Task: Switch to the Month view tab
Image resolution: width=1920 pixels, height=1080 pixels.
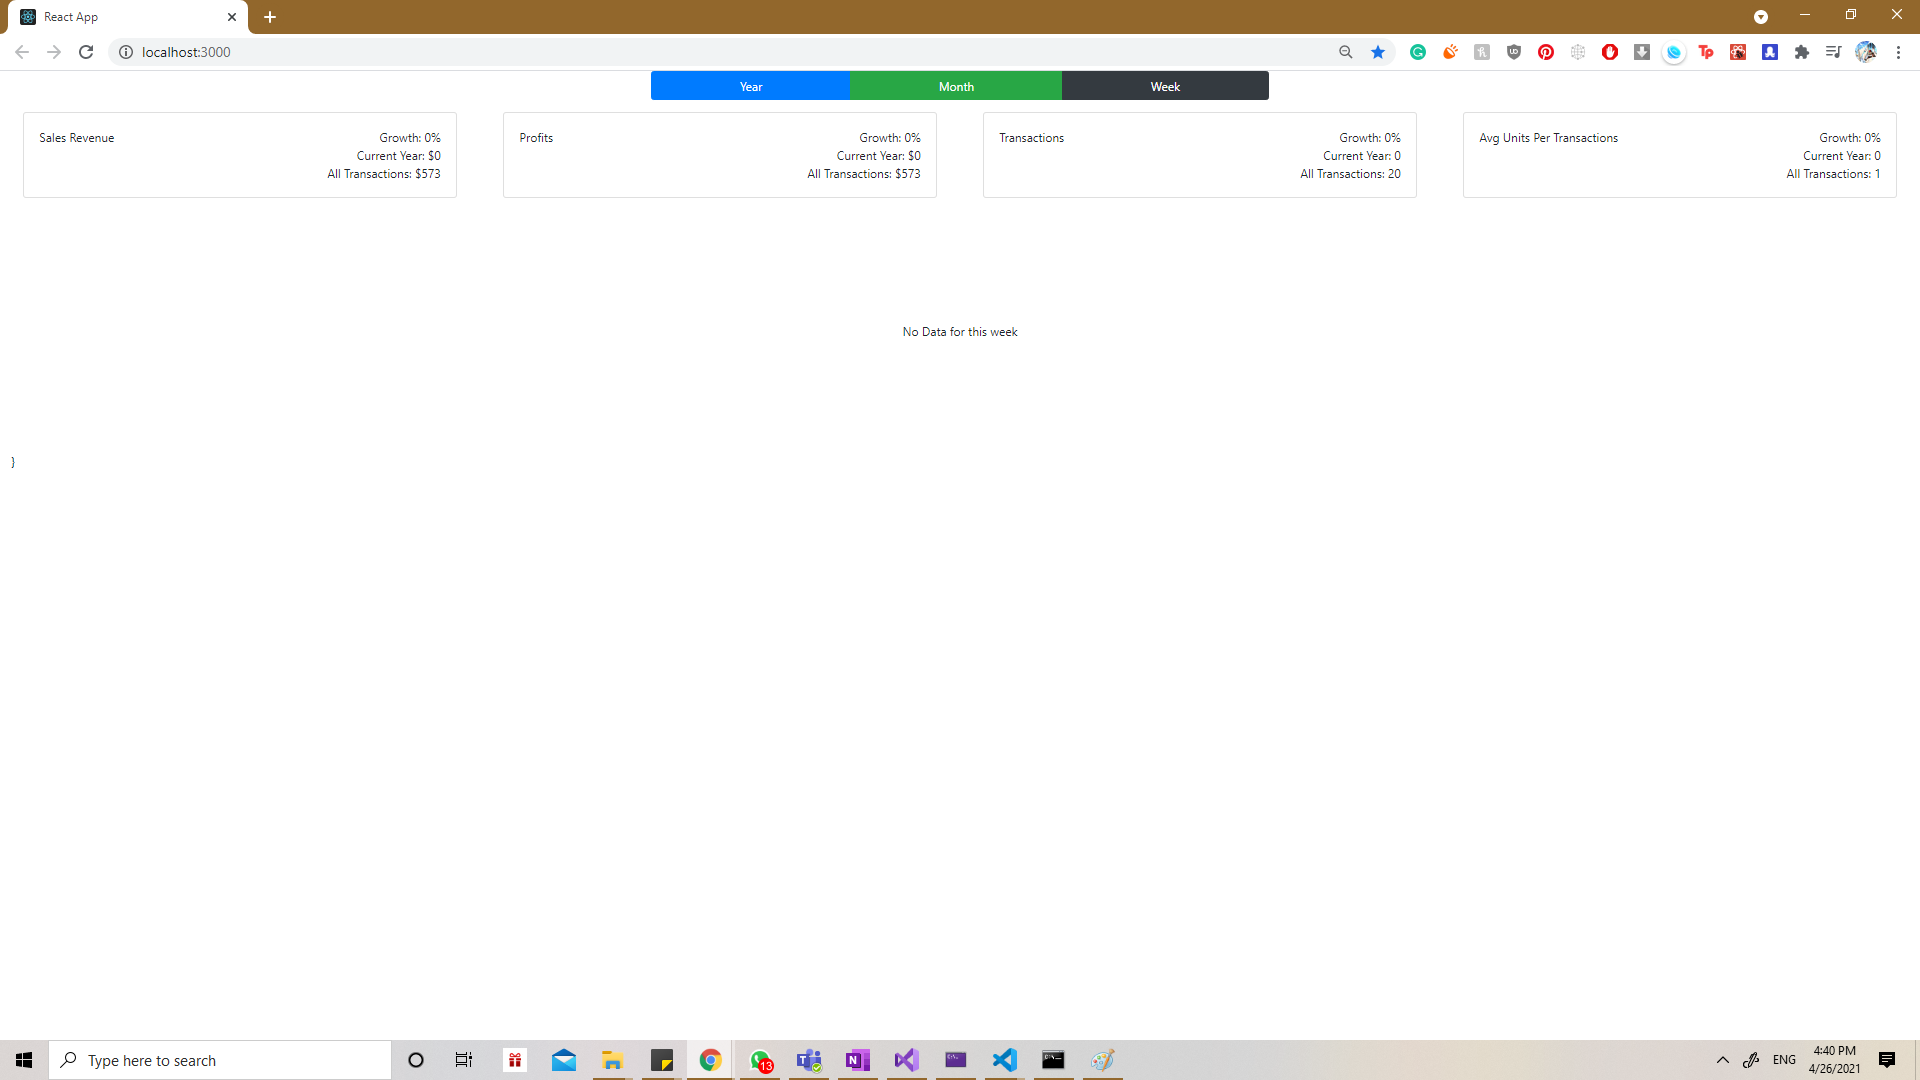Action: 955,86
